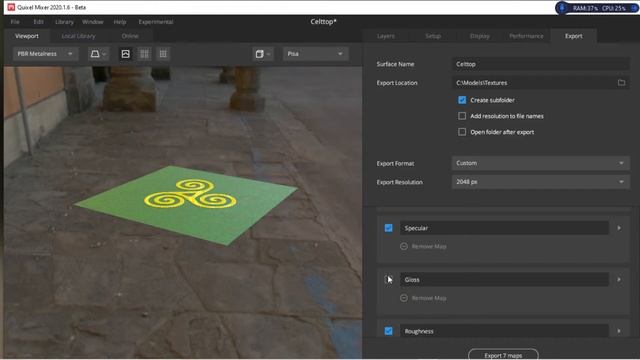Enable Open folder after export

click(x=462, y=132)
